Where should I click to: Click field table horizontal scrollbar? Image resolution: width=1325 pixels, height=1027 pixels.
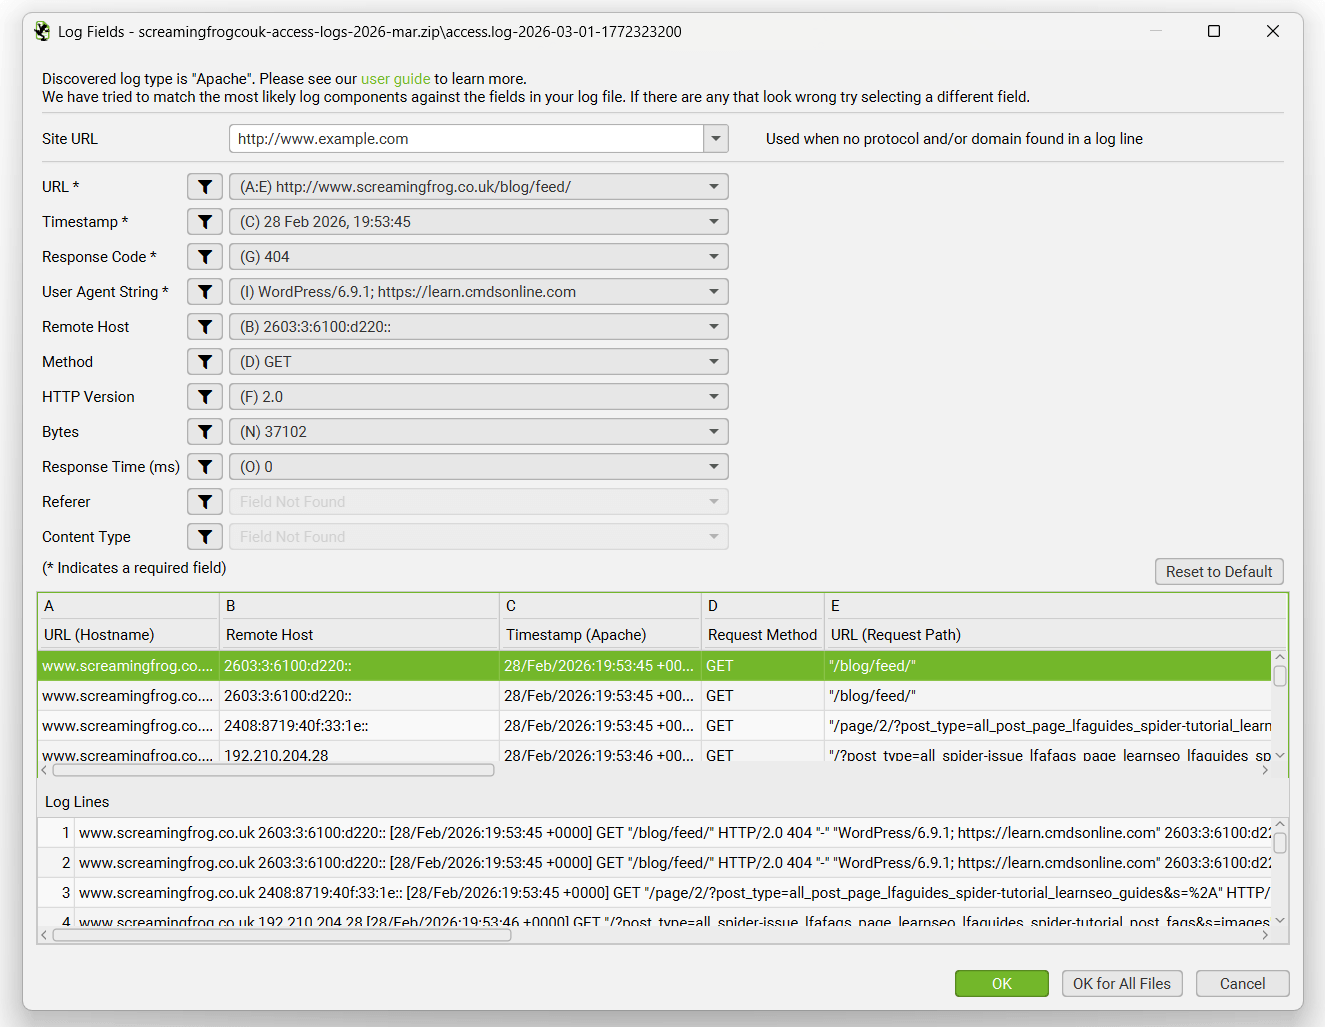coord(274,770)
